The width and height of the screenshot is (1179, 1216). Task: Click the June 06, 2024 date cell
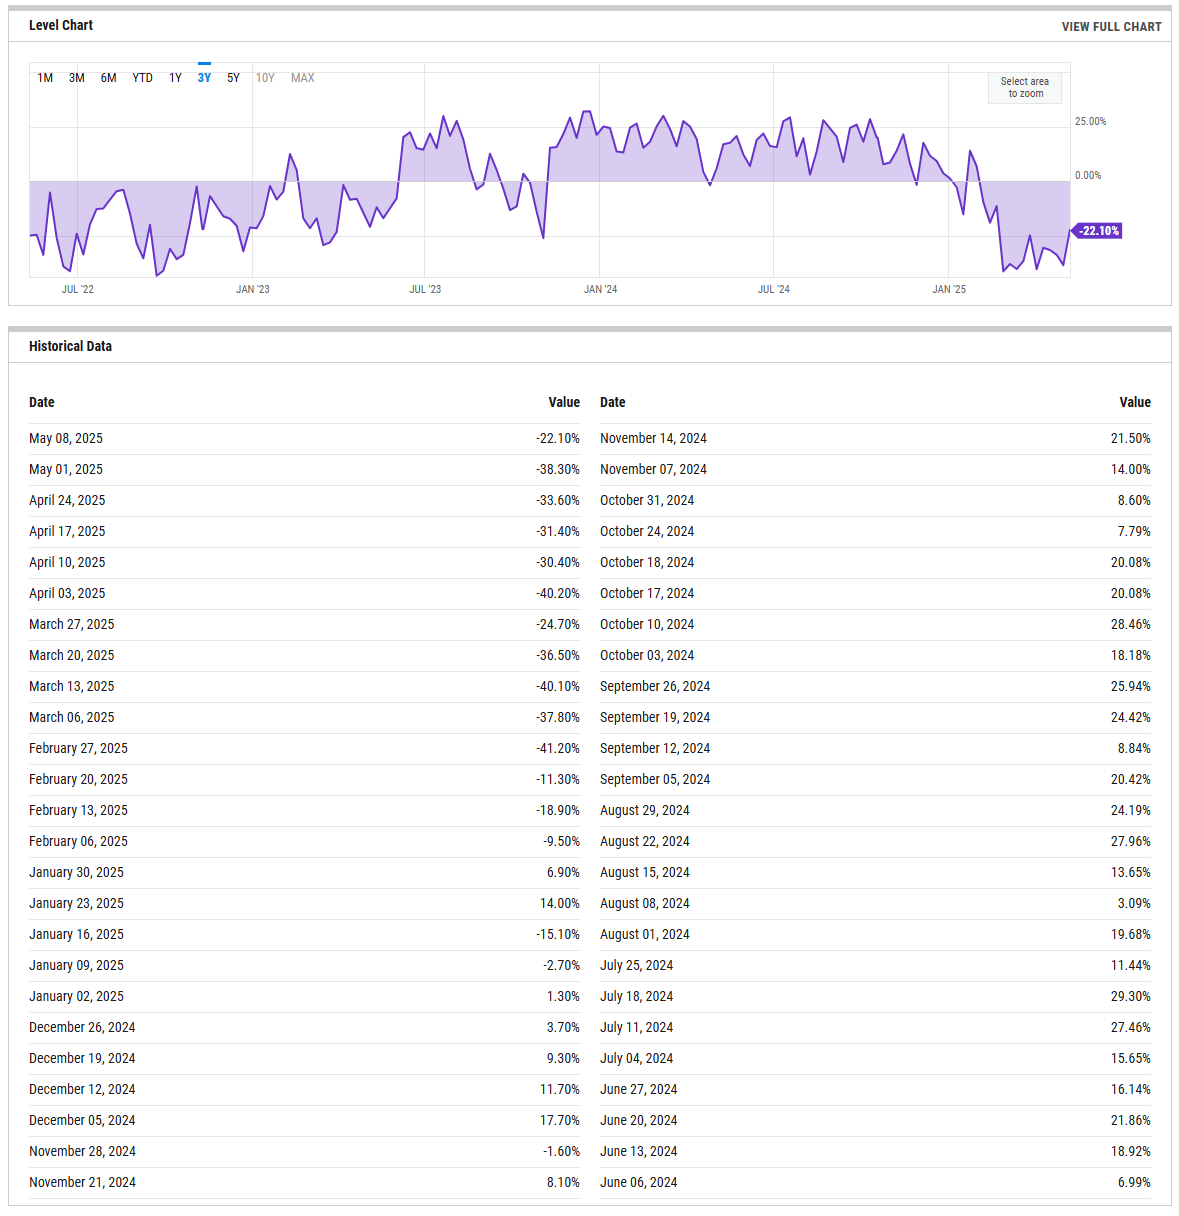point(638,1182)
